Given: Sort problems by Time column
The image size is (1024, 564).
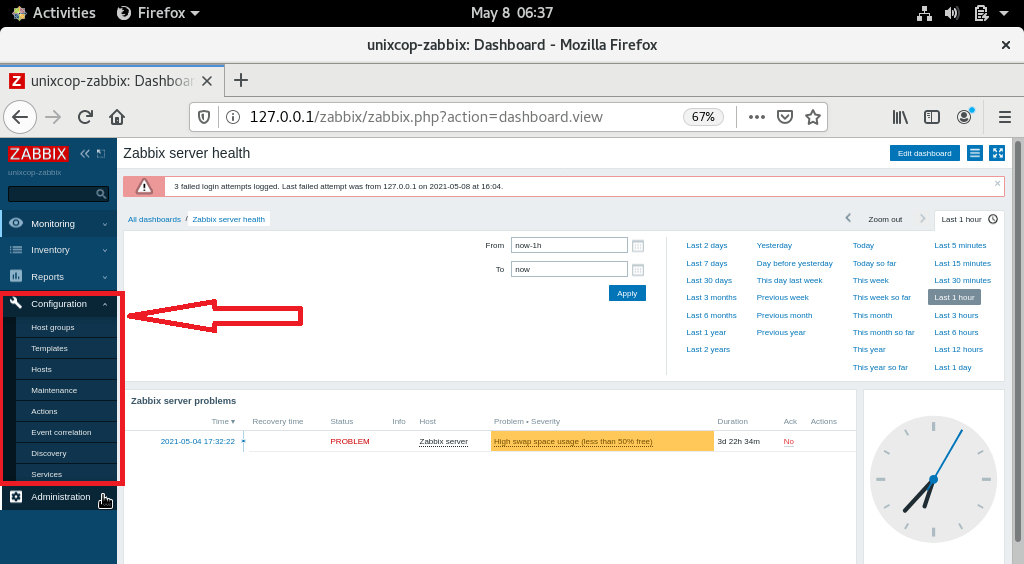Looking at the screenshot, I should point(223,422).
